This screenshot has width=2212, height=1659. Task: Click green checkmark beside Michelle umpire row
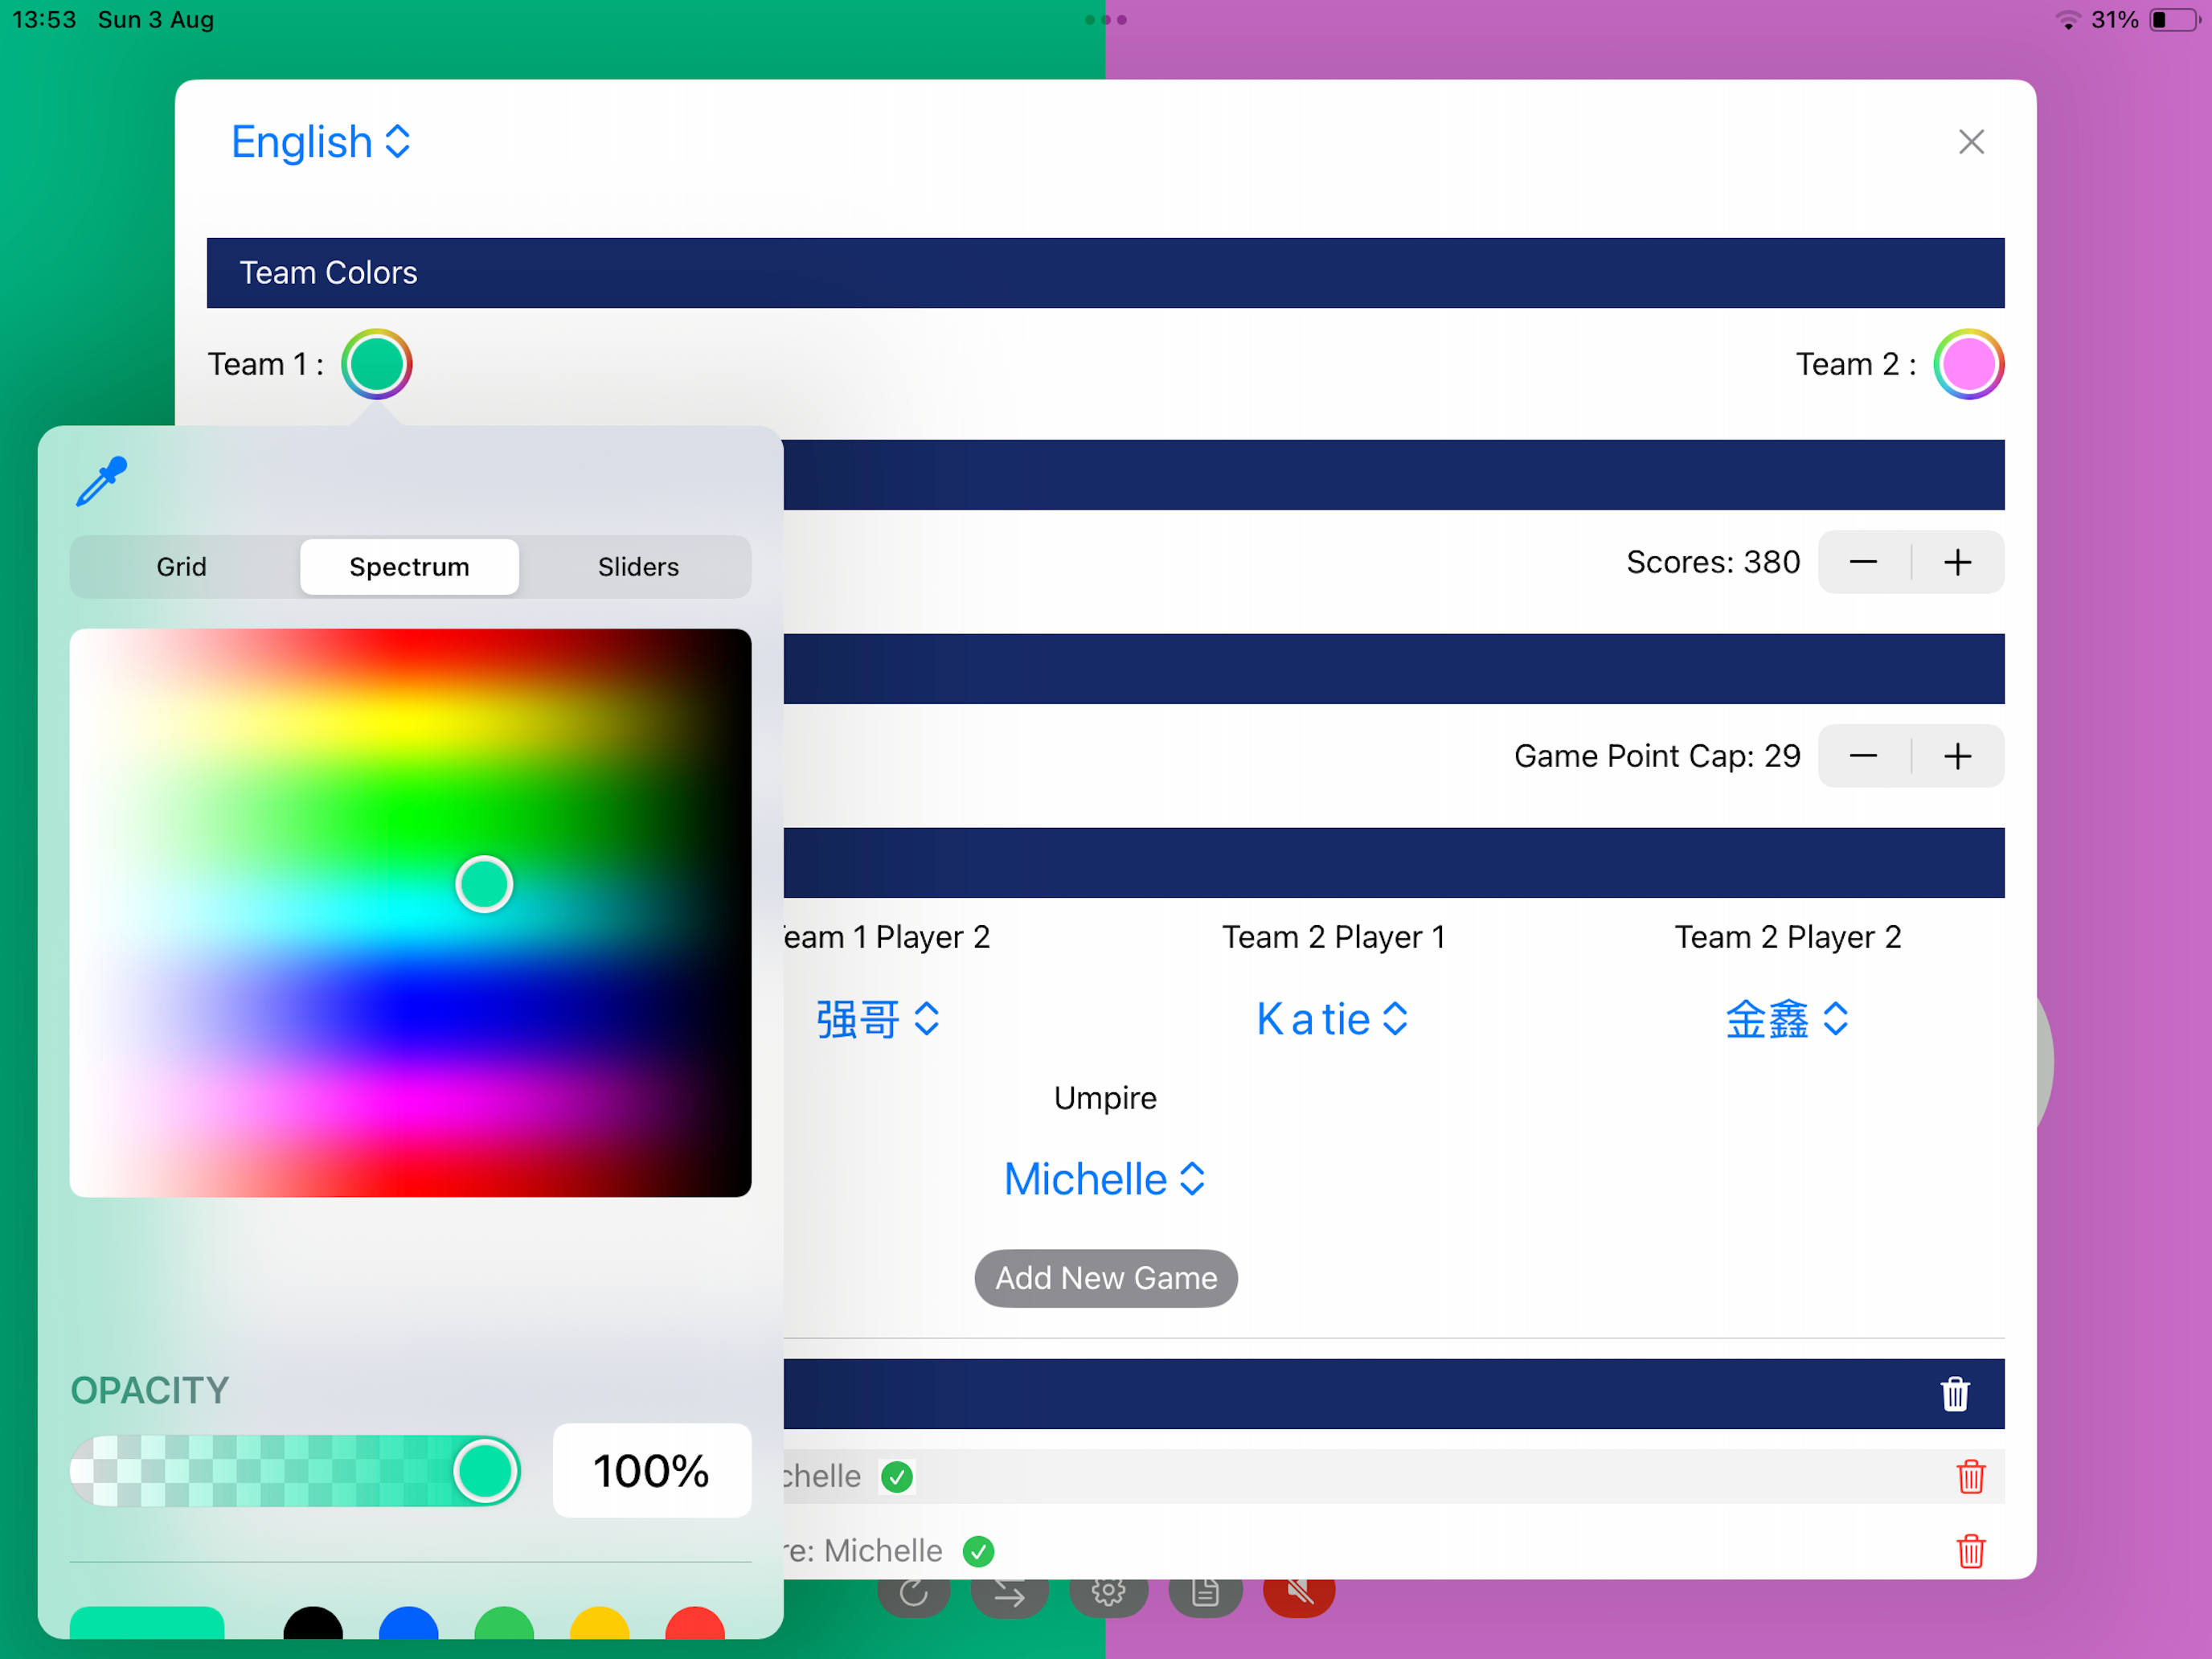tap(978, 1551)
